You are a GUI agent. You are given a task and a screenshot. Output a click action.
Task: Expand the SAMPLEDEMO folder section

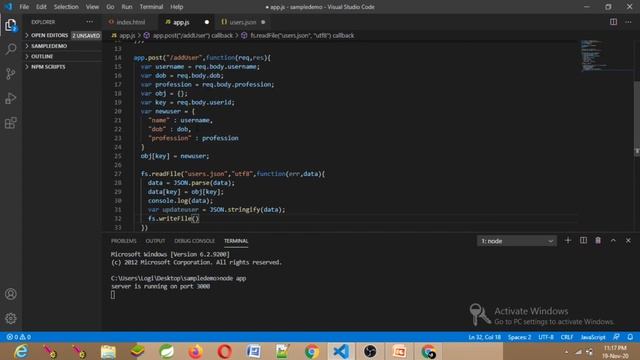tap(62, 46)
